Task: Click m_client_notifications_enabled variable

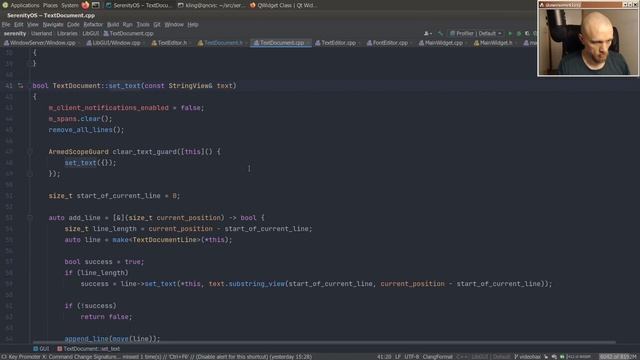Action: click(x=109, y=108)
